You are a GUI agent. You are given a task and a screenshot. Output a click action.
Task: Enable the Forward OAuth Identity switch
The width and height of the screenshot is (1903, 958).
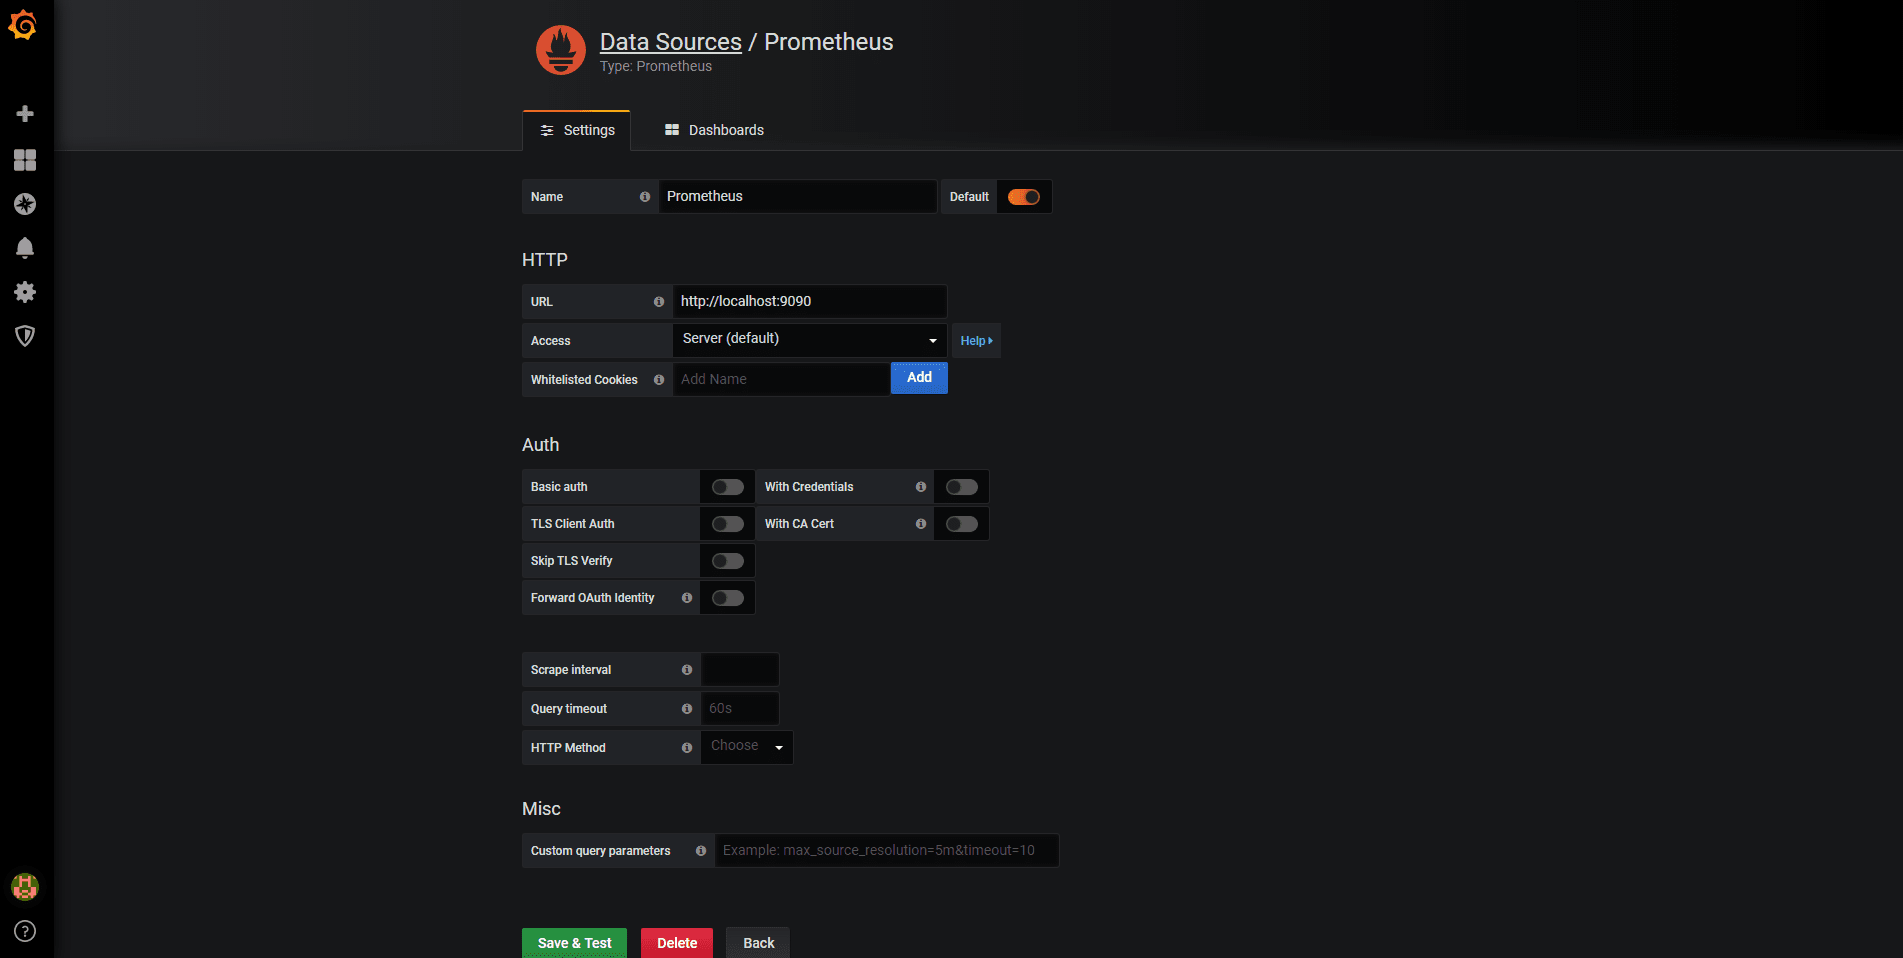coord(728,598)
